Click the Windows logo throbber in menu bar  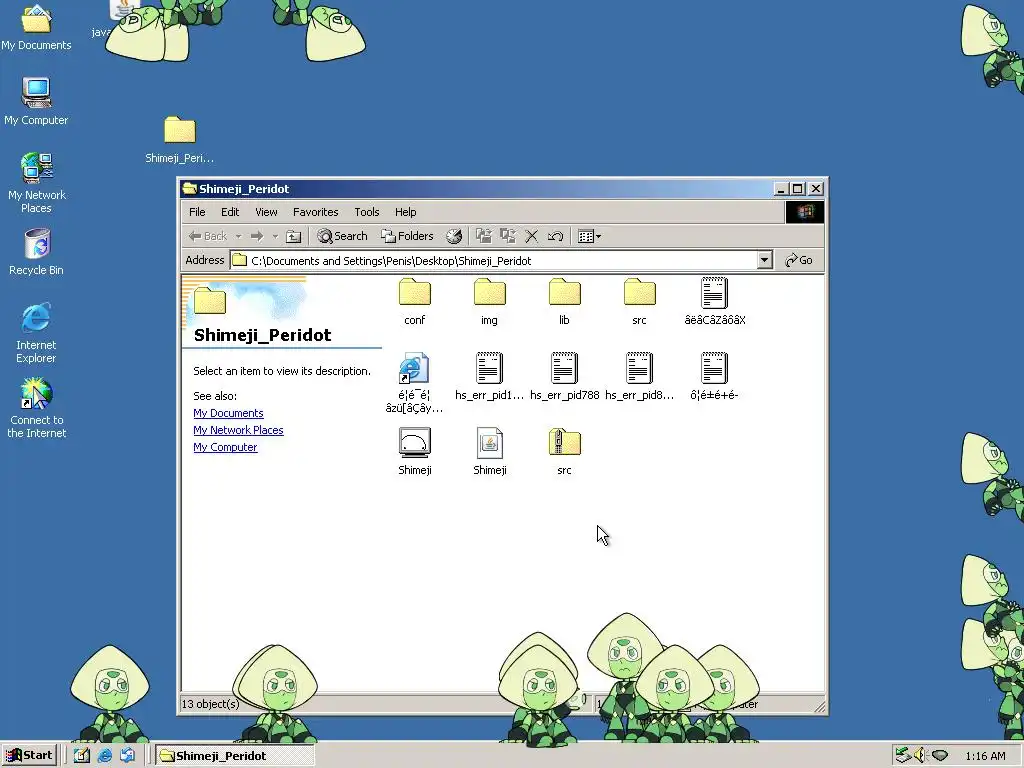pyautogui.click(x=805, y=212)
